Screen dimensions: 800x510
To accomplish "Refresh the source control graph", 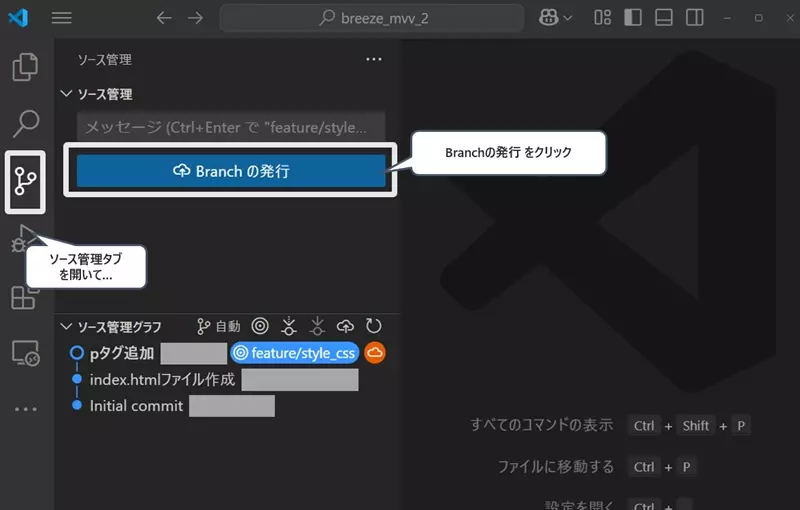I will [373, 326].
